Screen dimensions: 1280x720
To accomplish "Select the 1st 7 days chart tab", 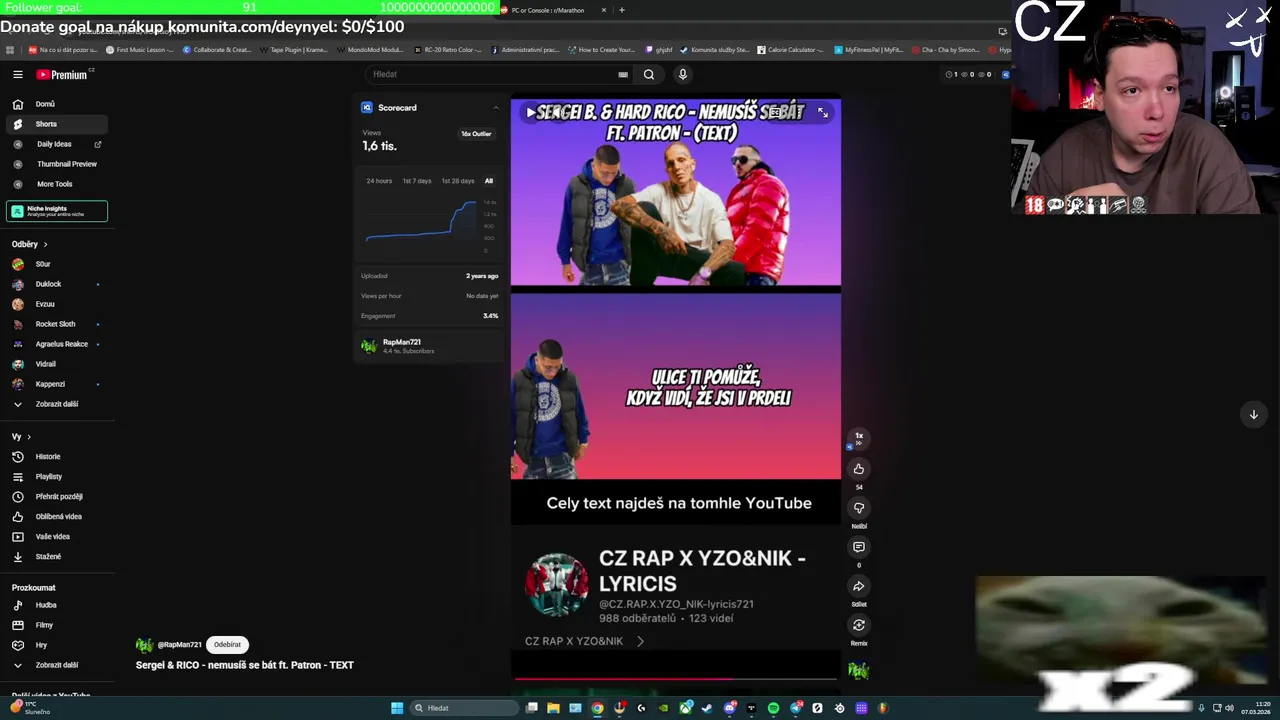I will pyautogui.click(x=417, y=181).
